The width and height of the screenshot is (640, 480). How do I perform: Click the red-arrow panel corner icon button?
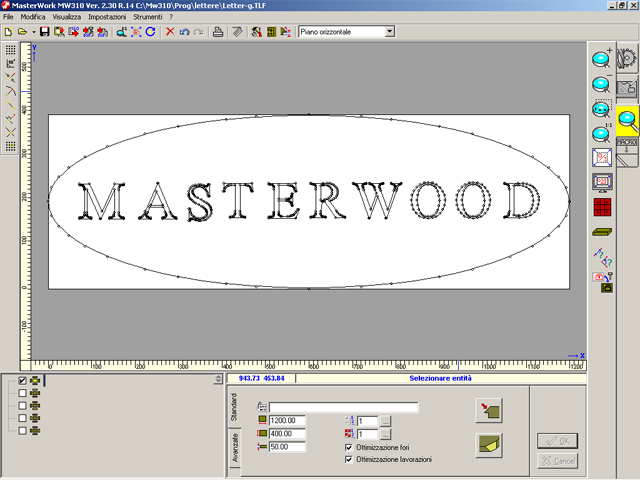pyautogui.click(x=489, y=411)
